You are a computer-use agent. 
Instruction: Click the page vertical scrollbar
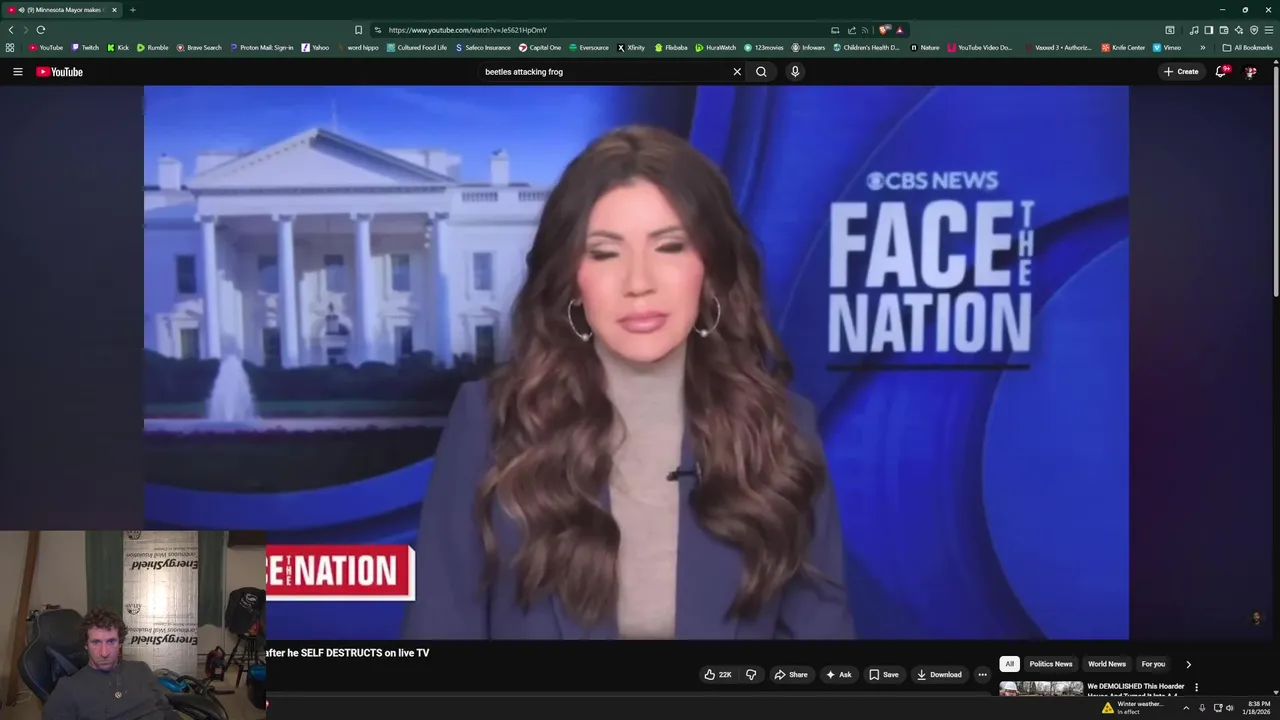(1275, 180)
